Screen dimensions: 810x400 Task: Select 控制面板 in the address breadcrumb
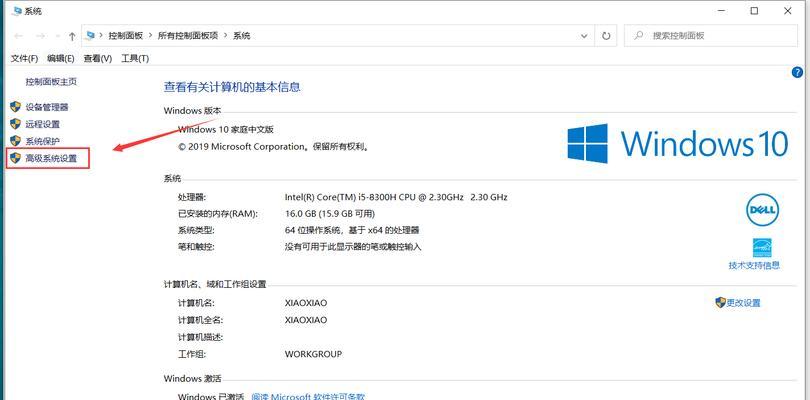pyautogui.click(x=126, y=36)
